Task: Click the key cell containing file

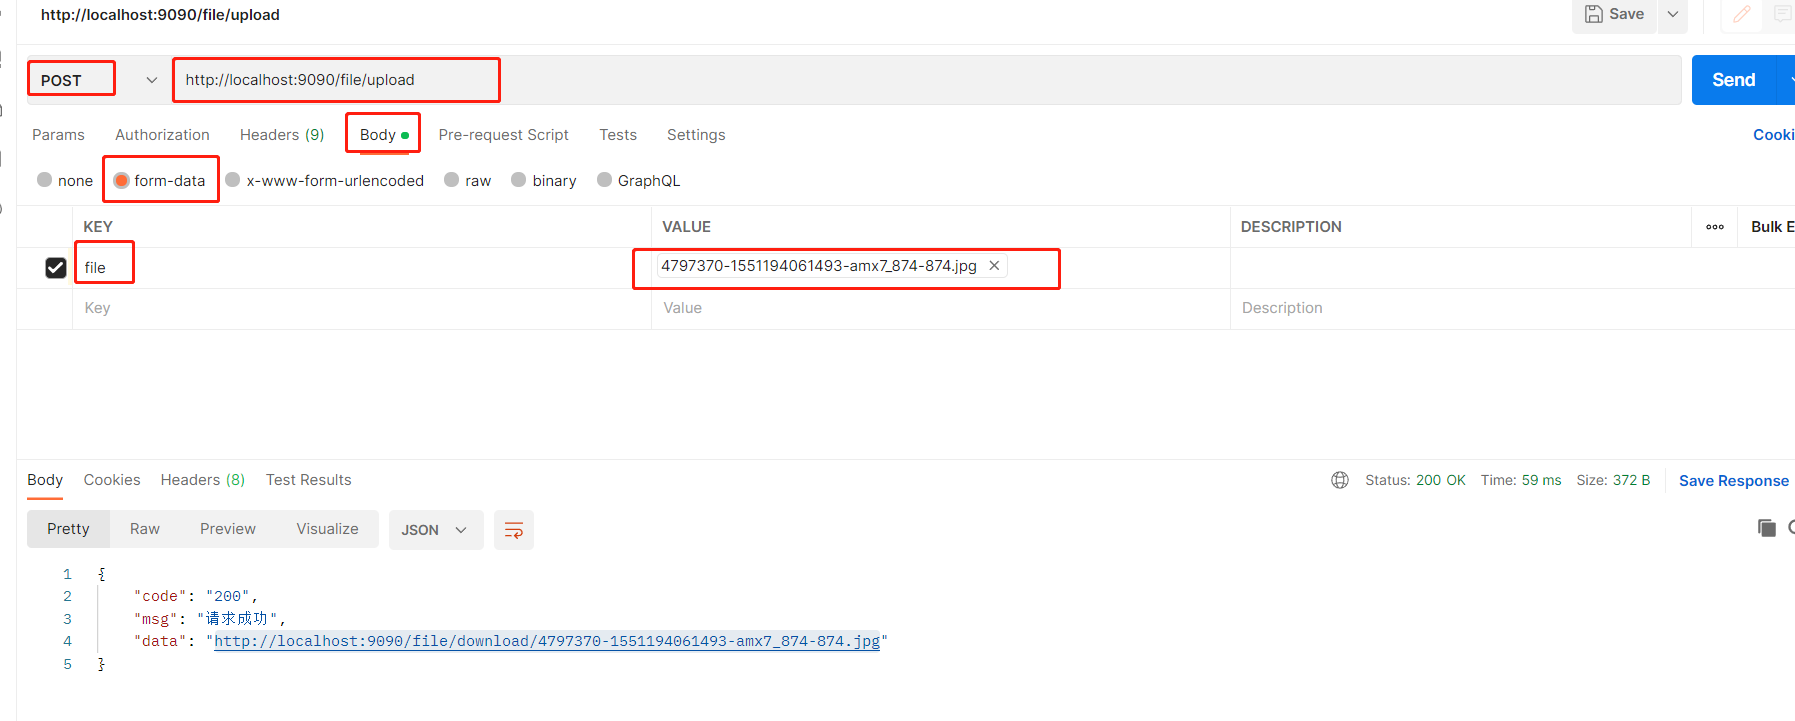Action: click(362, 268)
